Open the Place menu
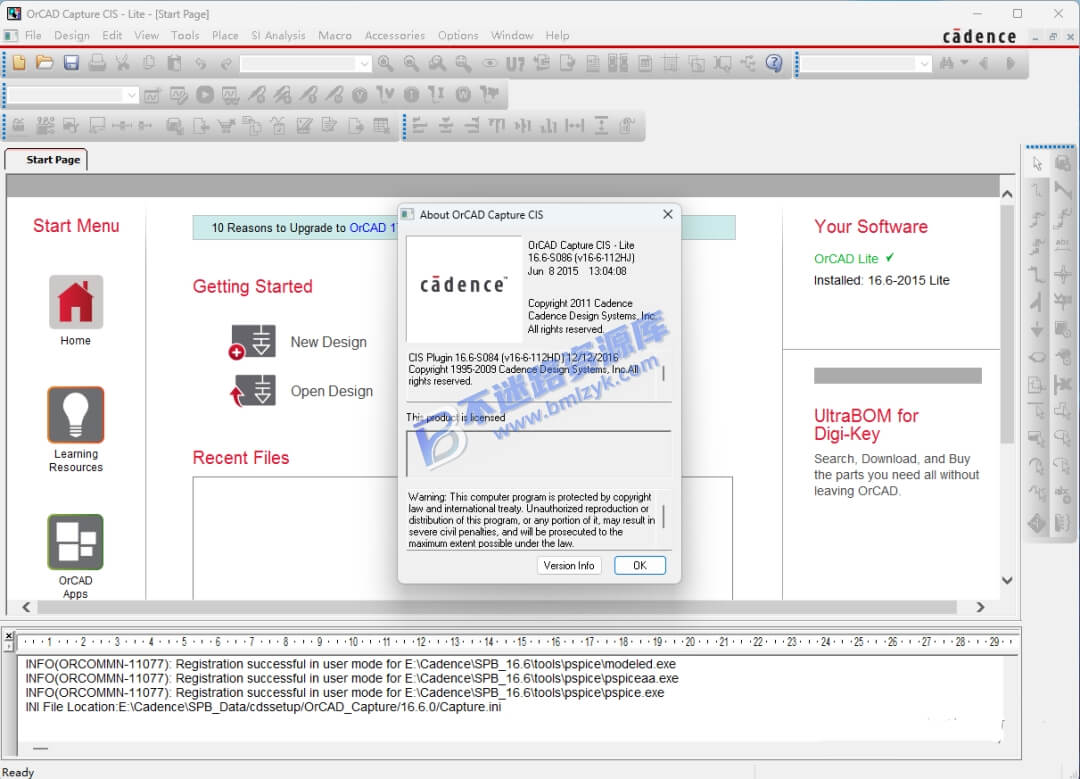 tap(225, 36)
